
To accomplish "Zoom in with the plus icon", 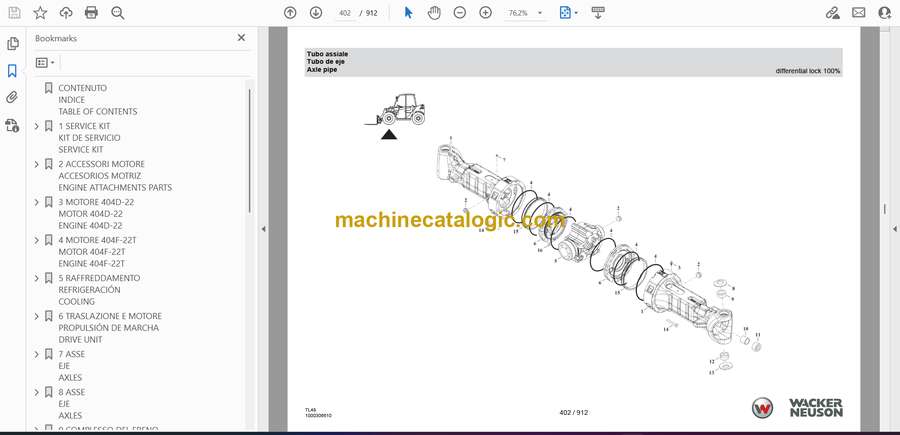I will point(486,13).
